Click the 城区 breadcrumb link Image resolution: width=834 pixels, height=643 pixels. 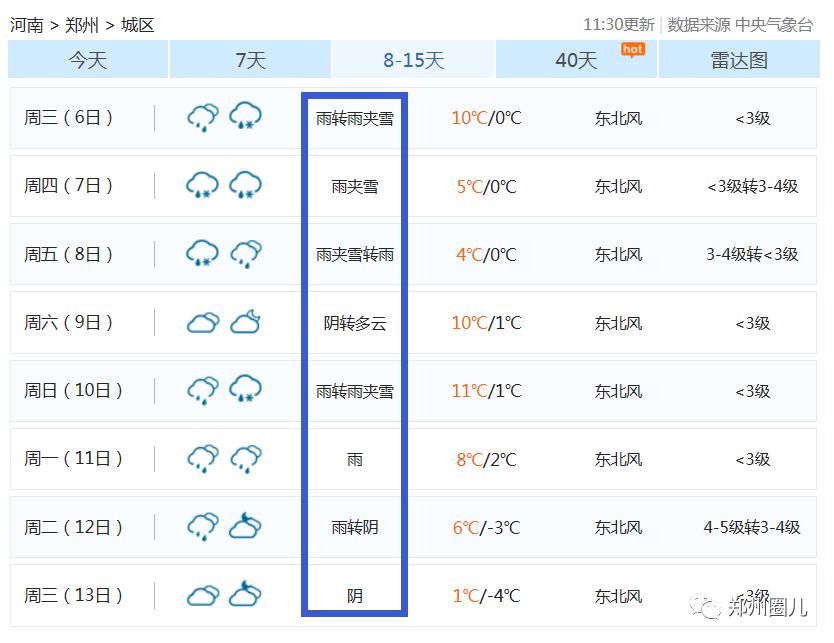point(138,25)
